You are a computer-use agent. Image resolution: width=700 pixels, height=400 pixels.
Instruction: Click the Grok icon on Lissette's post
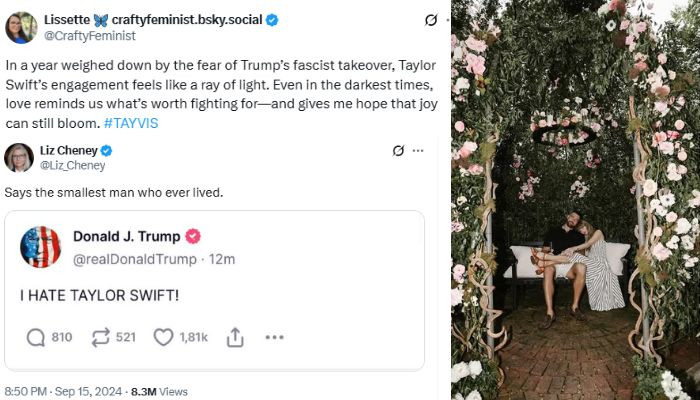430,20
